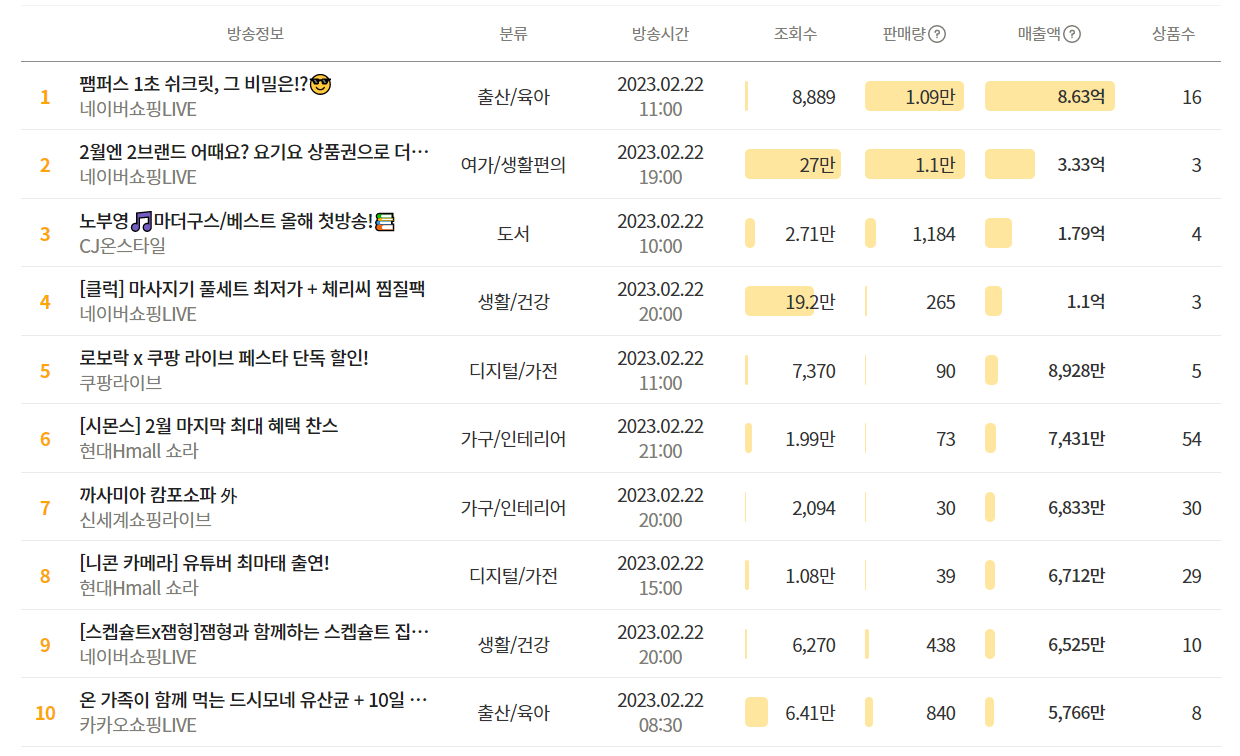Click the 카카오쇼핑LIVE platform label

[138, 725]
